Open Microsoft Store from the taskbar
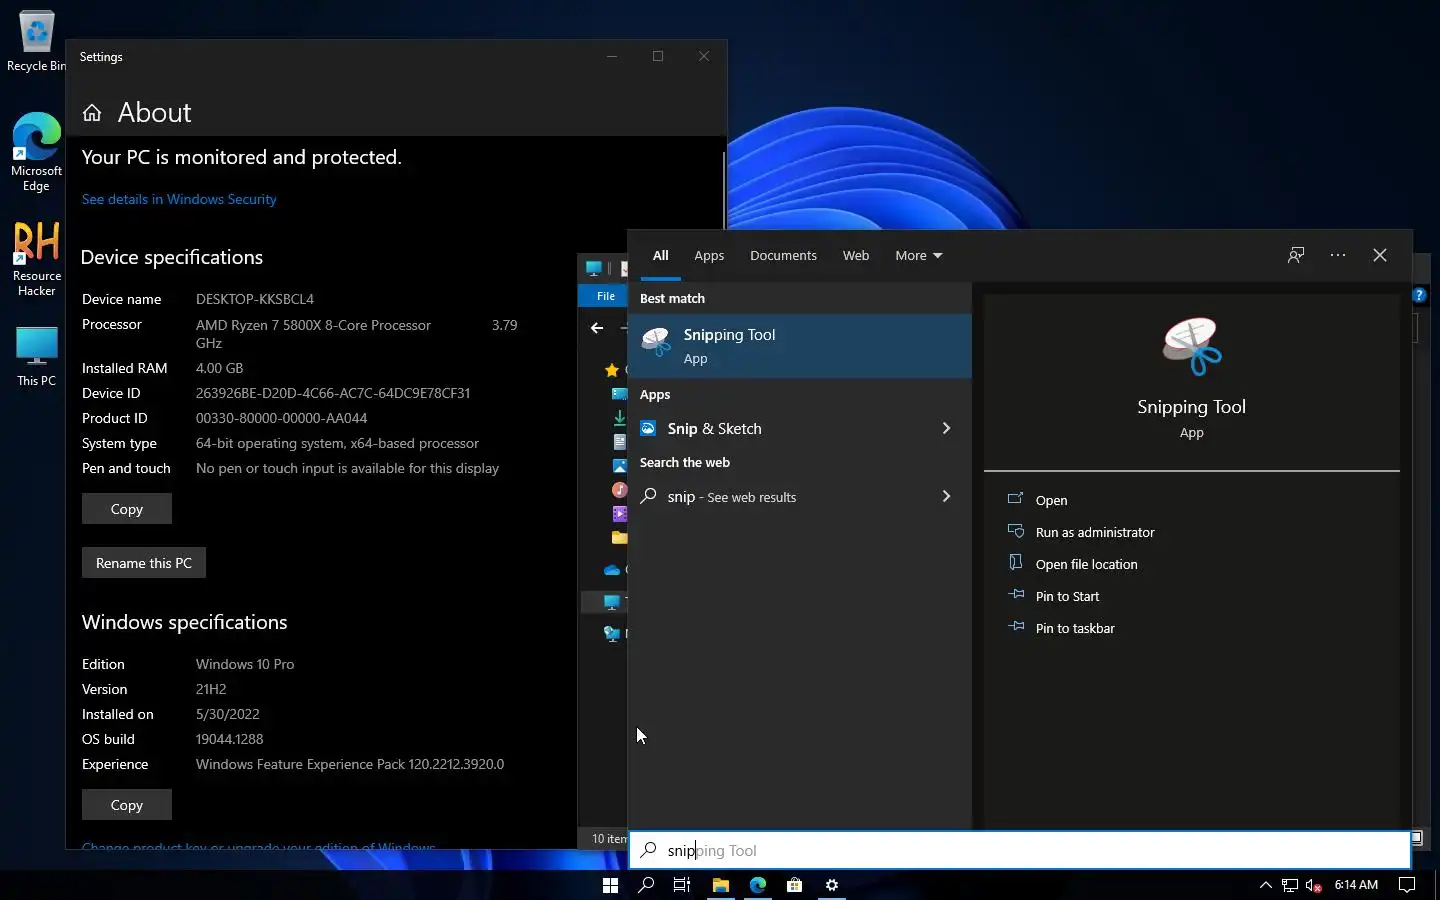1440x900 pixels. click(794, 885)
